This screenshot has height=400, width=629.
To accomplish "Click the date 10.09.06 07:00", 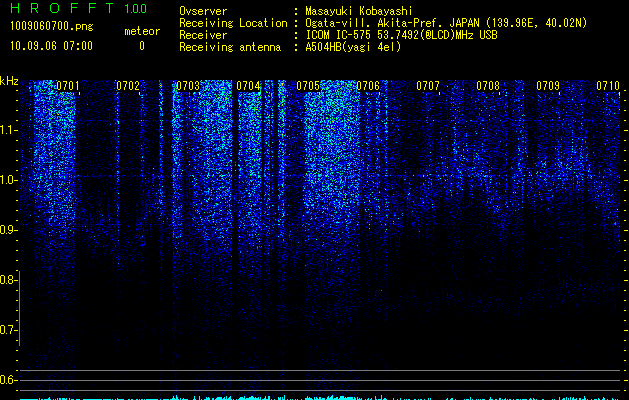I will coord(52,46).
